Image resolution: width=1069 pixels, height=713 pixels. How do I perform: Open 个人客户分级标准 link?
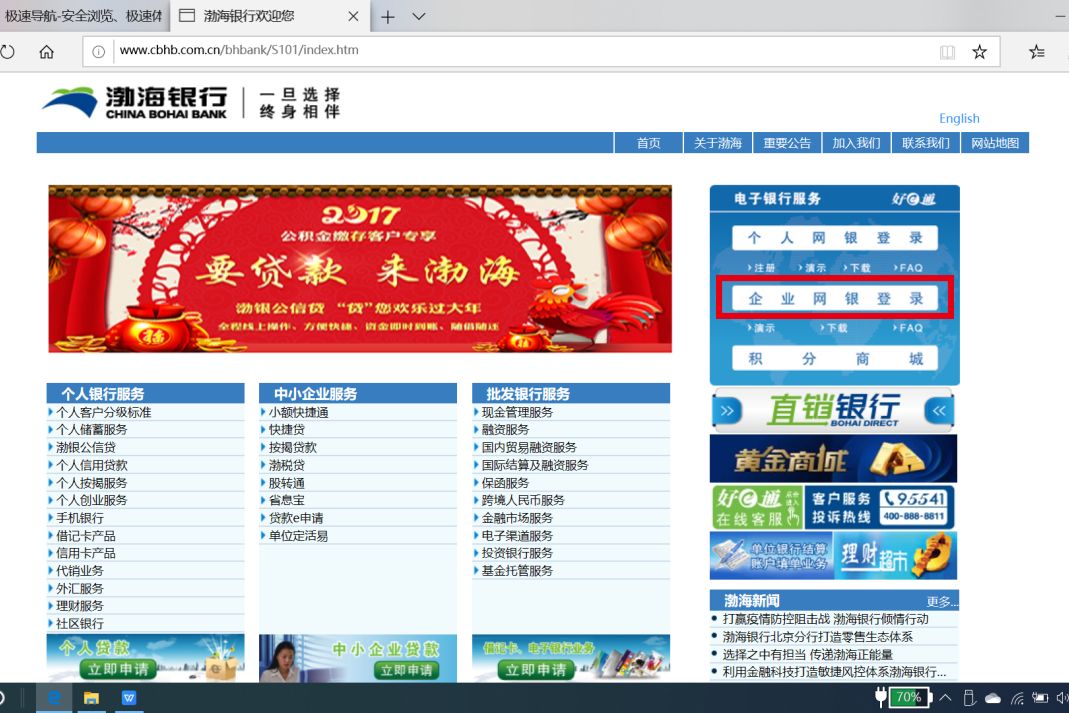click(x=104, y=412)
